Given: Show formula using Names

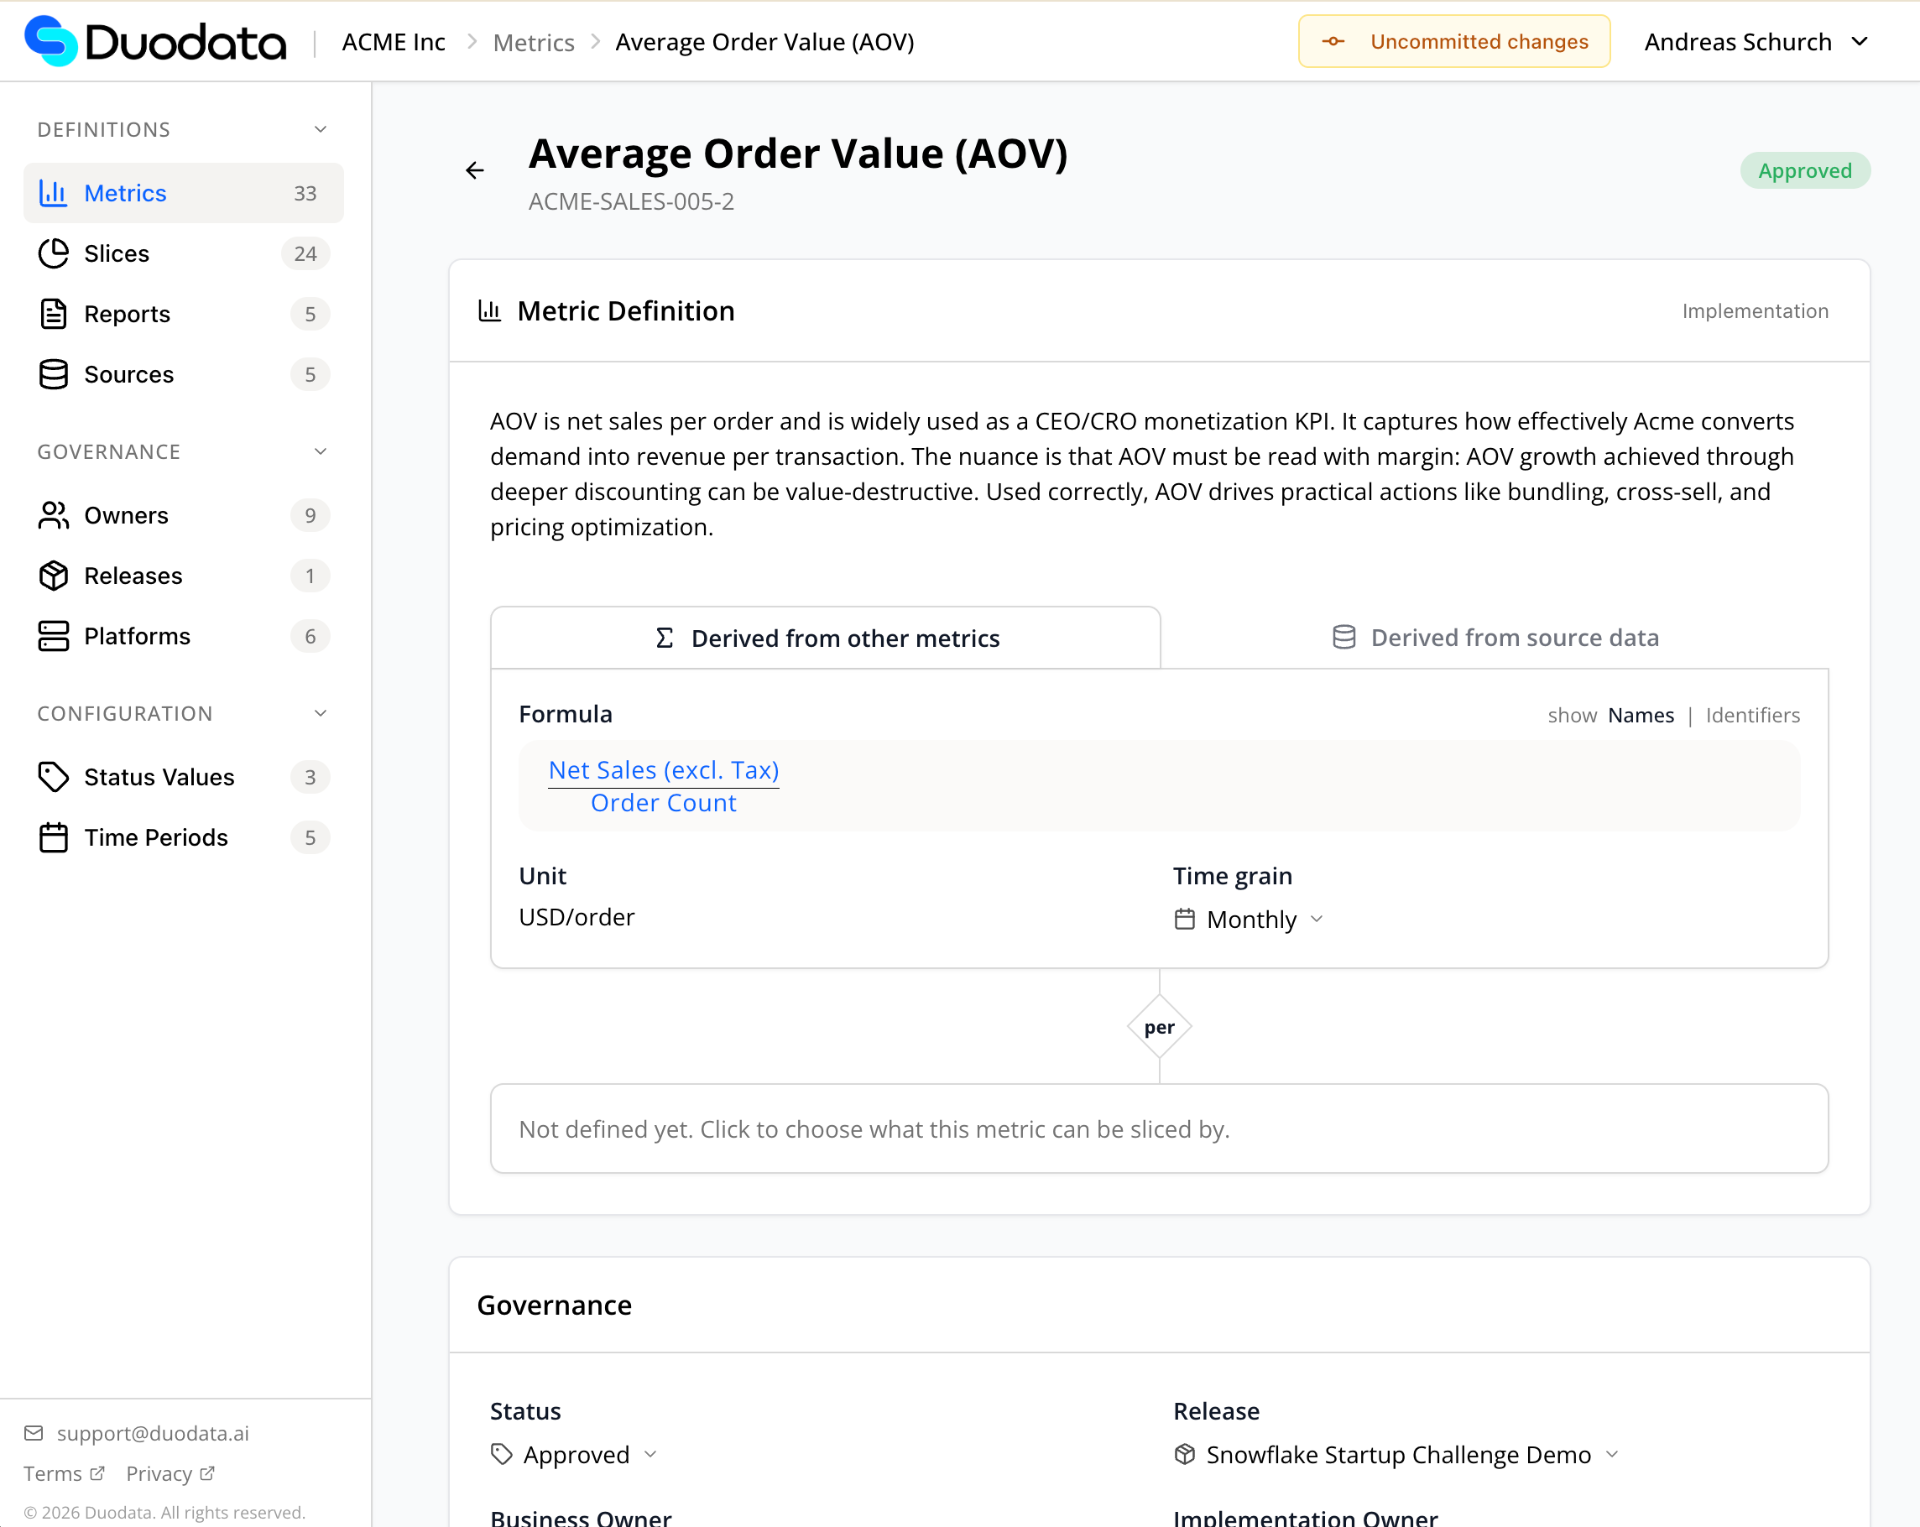Looking at the screenshot, I should coord(1640,716).
